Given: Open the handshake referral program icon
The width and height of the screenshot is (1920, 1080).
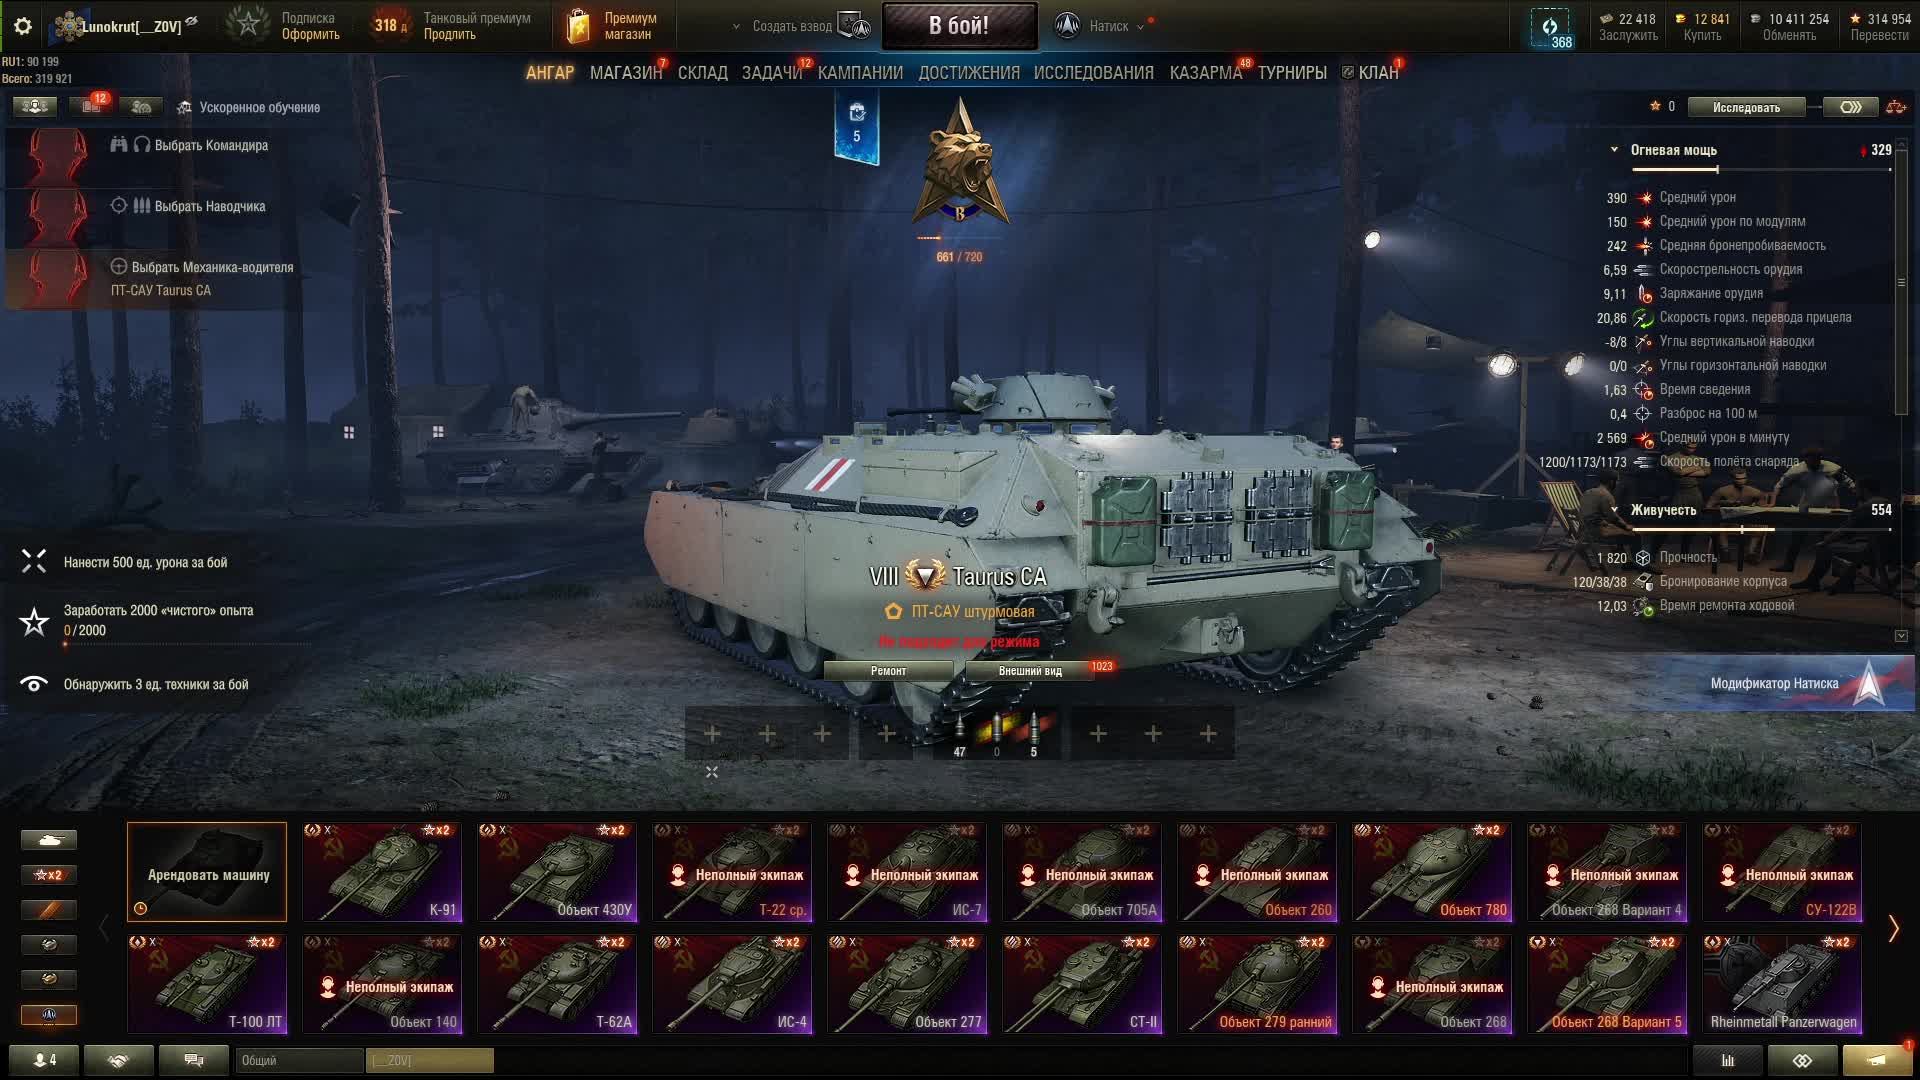Looking at the screenshot, I should click(118, 1060).
